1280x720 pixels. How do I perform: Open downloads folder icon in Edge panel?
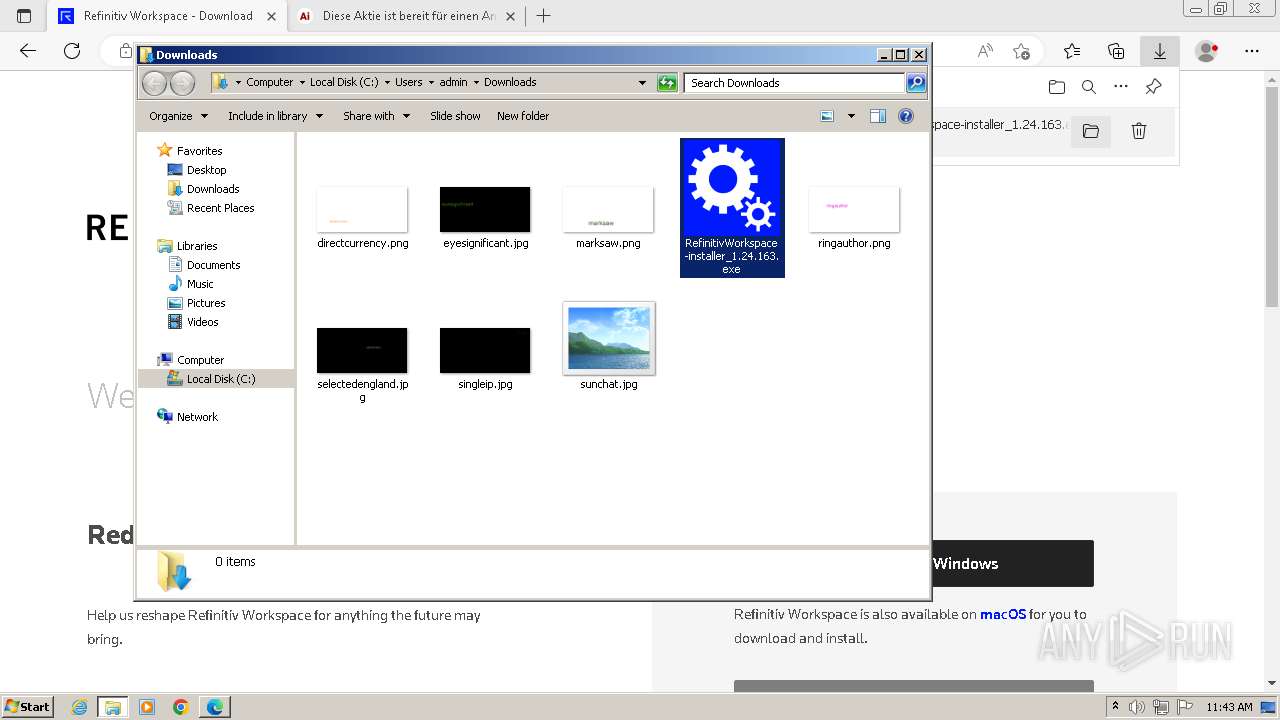tap(1057, 87)
